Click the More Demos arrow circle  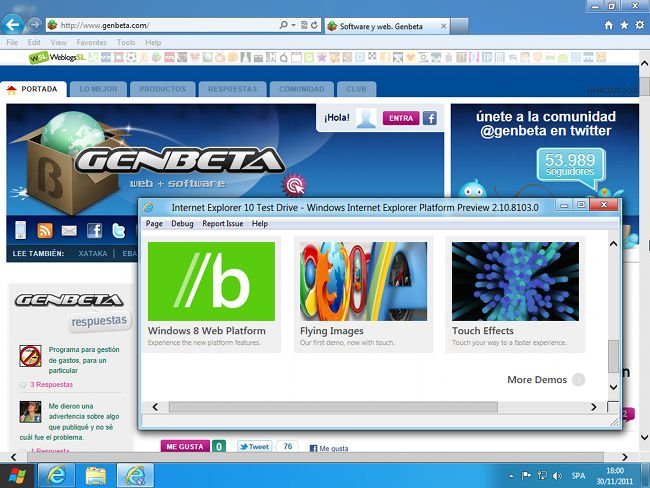click(x=578, y=379)
